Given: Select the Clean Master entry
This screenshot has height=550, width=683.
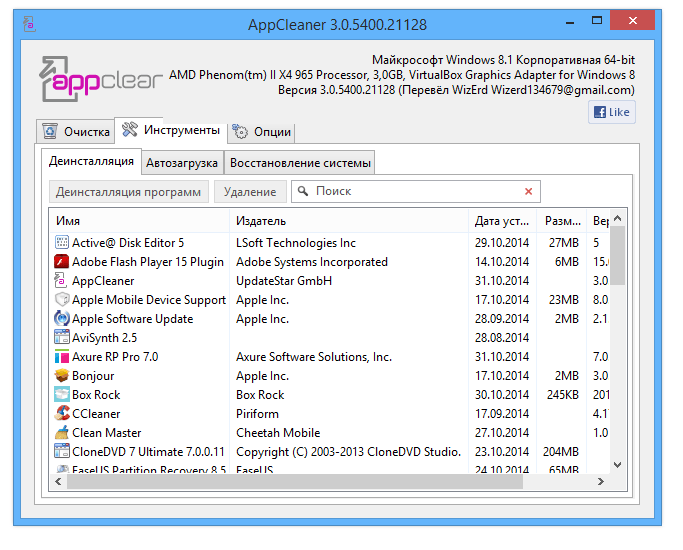Looking at the screenshot, I should click(x=107, y=432).
